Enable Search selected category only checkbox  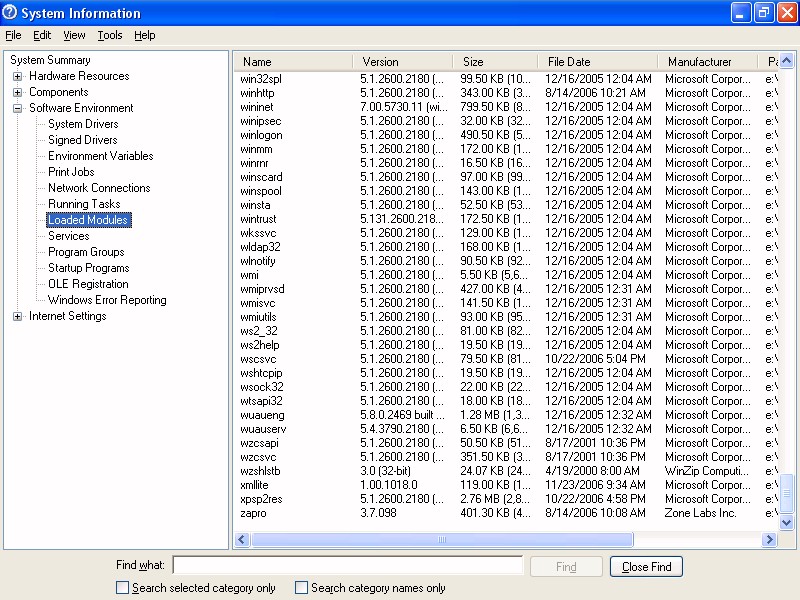[x=123, y=588]
